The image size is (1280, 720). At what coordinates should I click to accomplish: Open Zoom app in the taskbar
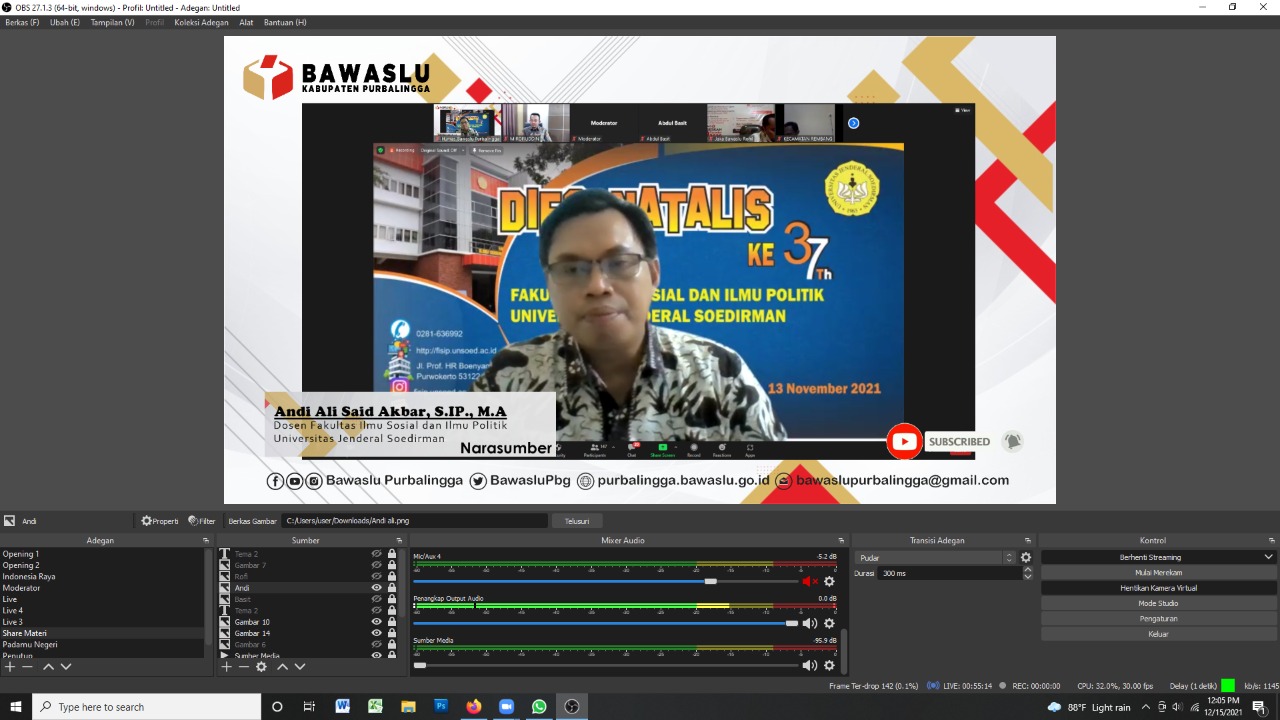506,707
